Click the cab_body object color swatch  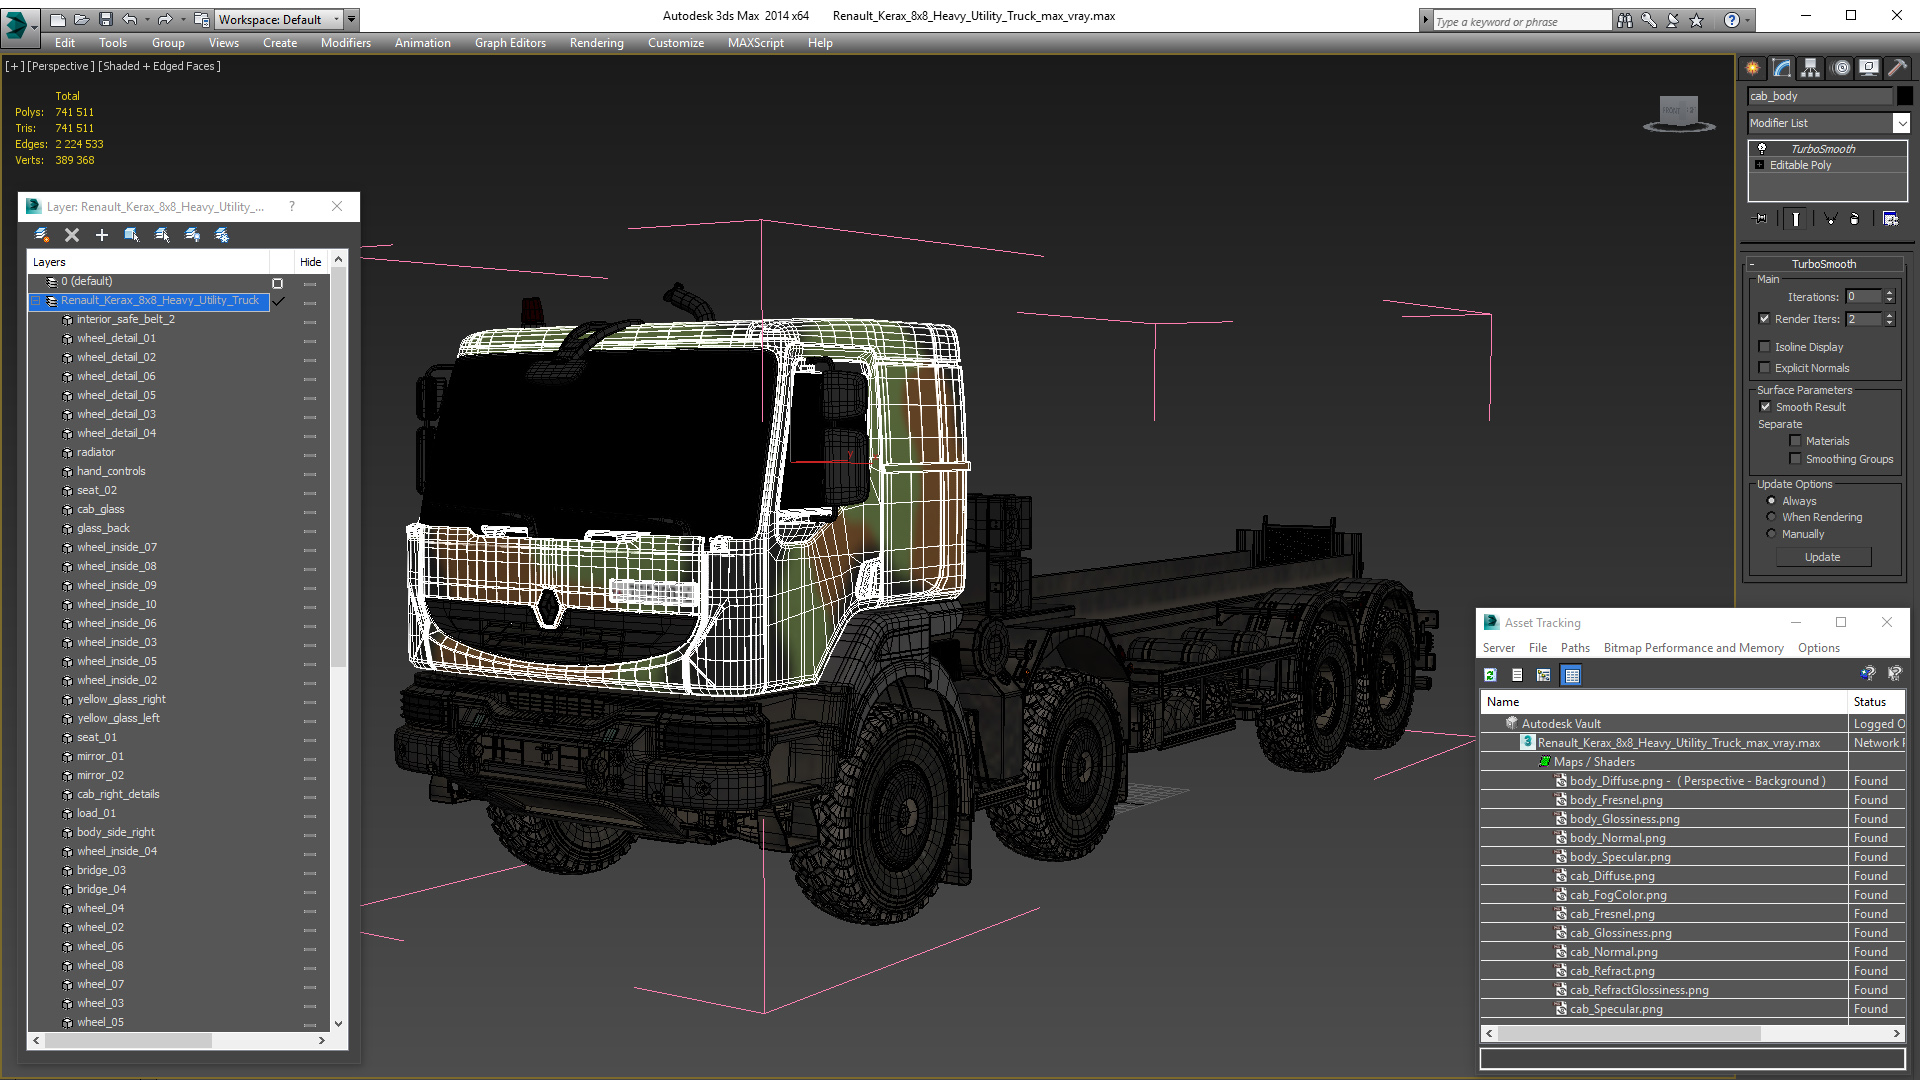(1904, 96)
